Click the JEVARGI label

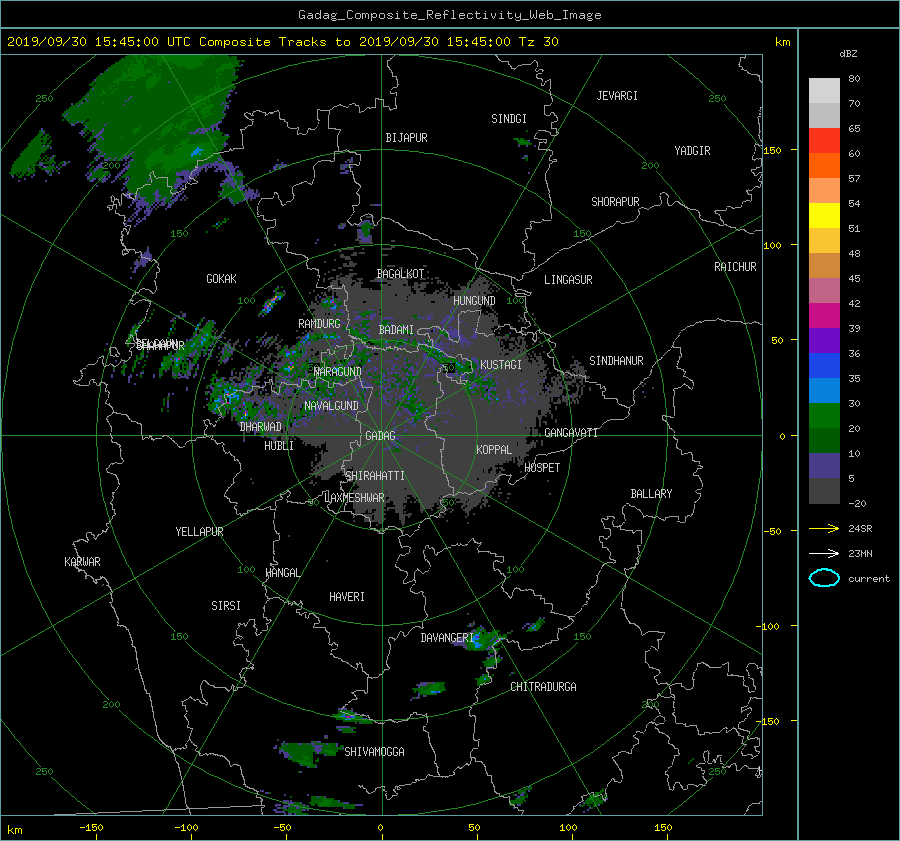pos(617,96)
